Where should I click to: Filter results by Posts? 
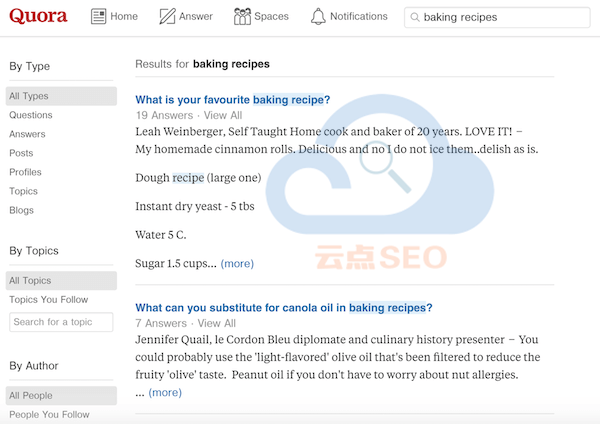pos(21,153)
